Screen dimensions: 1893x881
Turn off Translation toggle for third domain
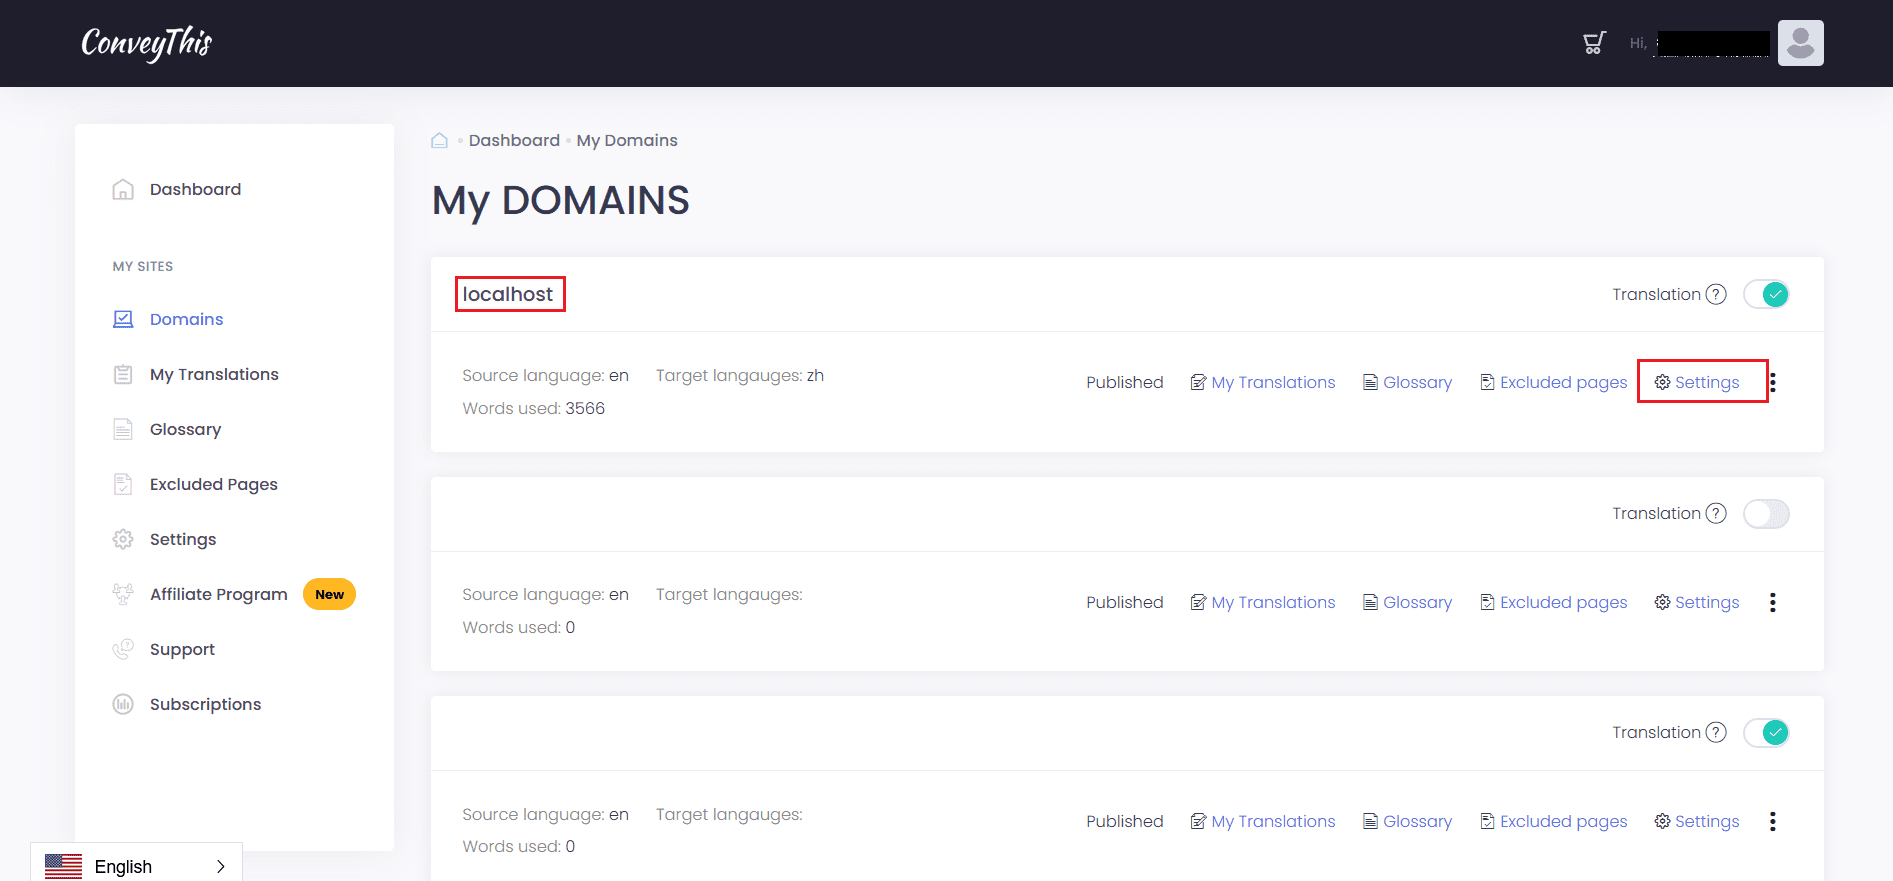(x=1766, y=733)
